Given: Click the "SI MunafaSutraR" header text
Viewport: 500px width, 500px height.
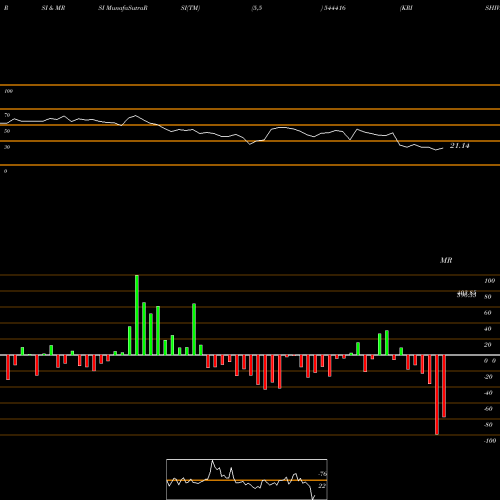Looking at the screenshot, I should point(123,8).
